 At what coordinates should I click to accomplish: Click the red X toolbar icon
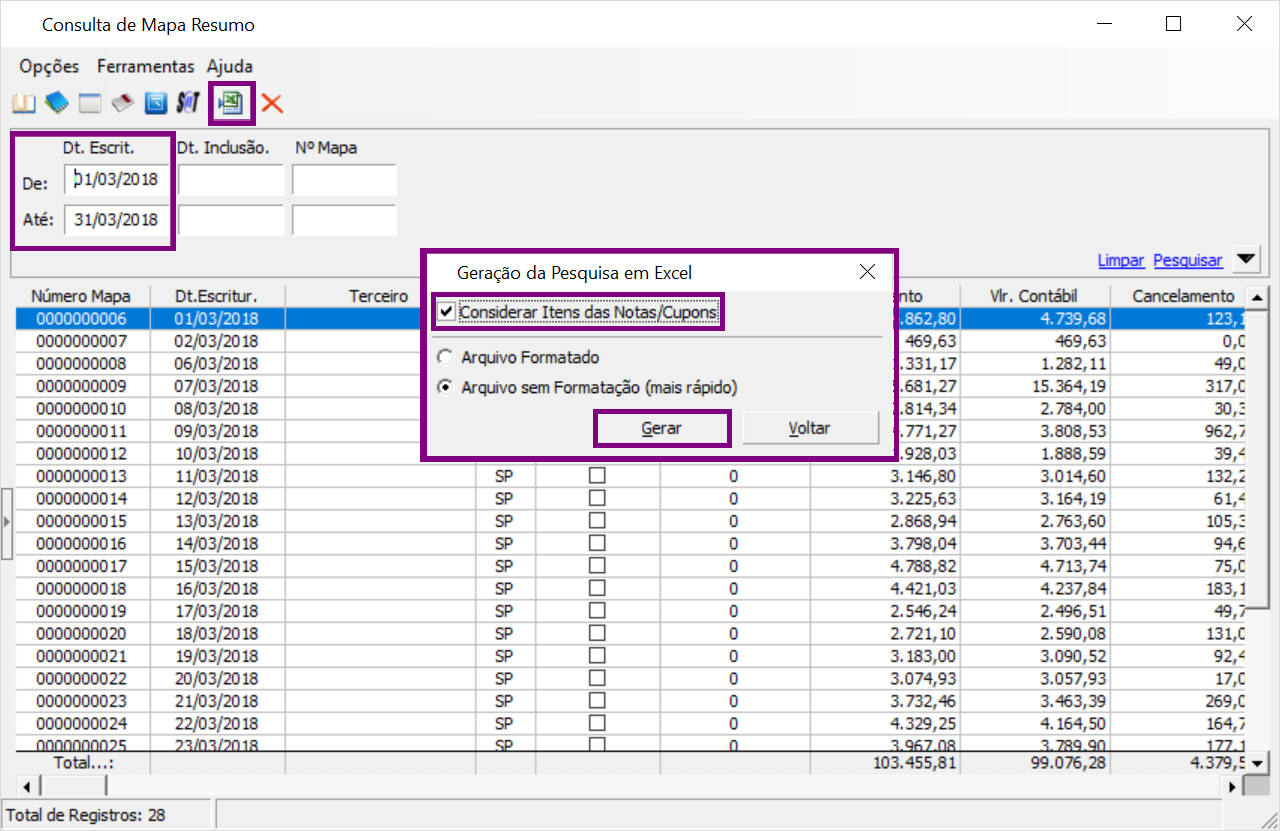[272, 103]
